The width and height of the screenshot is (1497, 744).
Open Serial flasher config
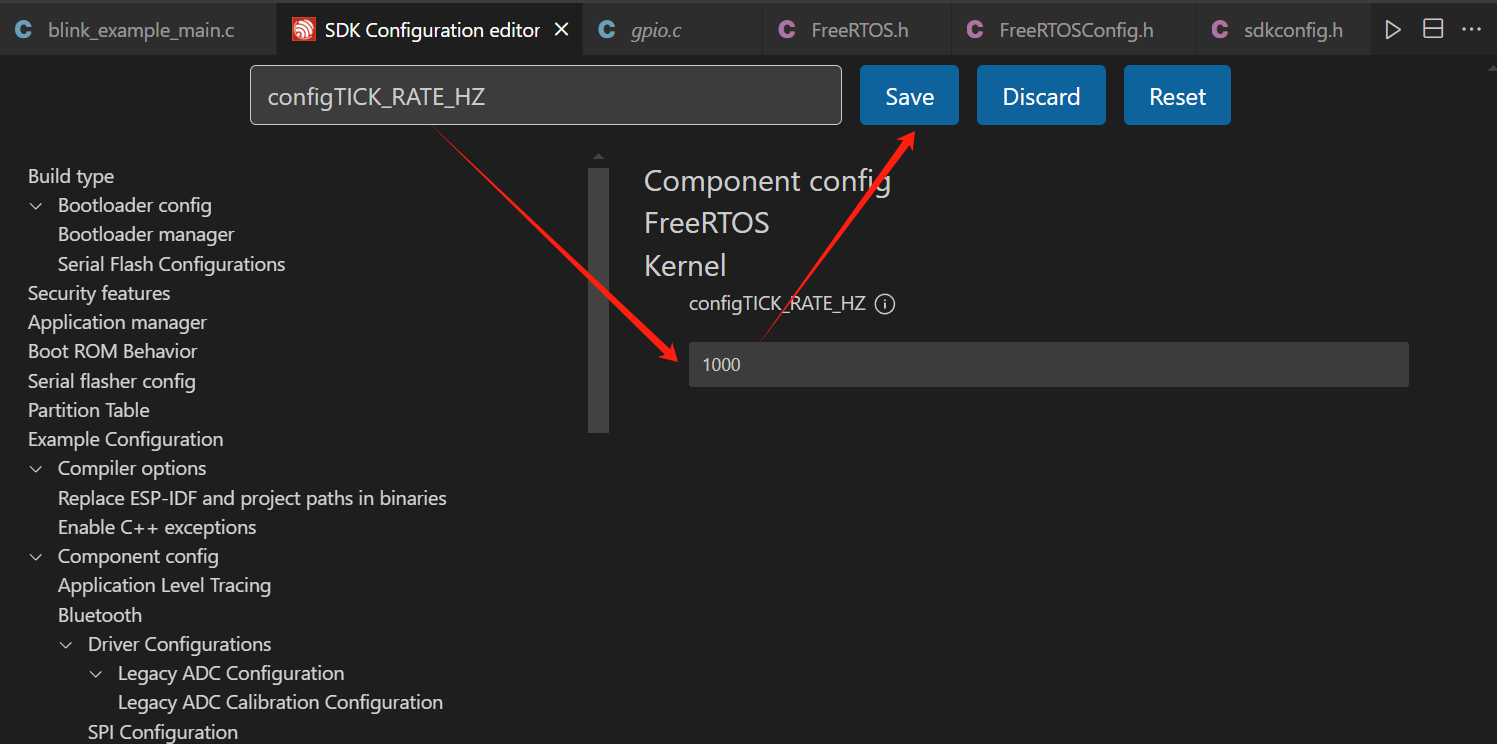(x=112, y=381)
